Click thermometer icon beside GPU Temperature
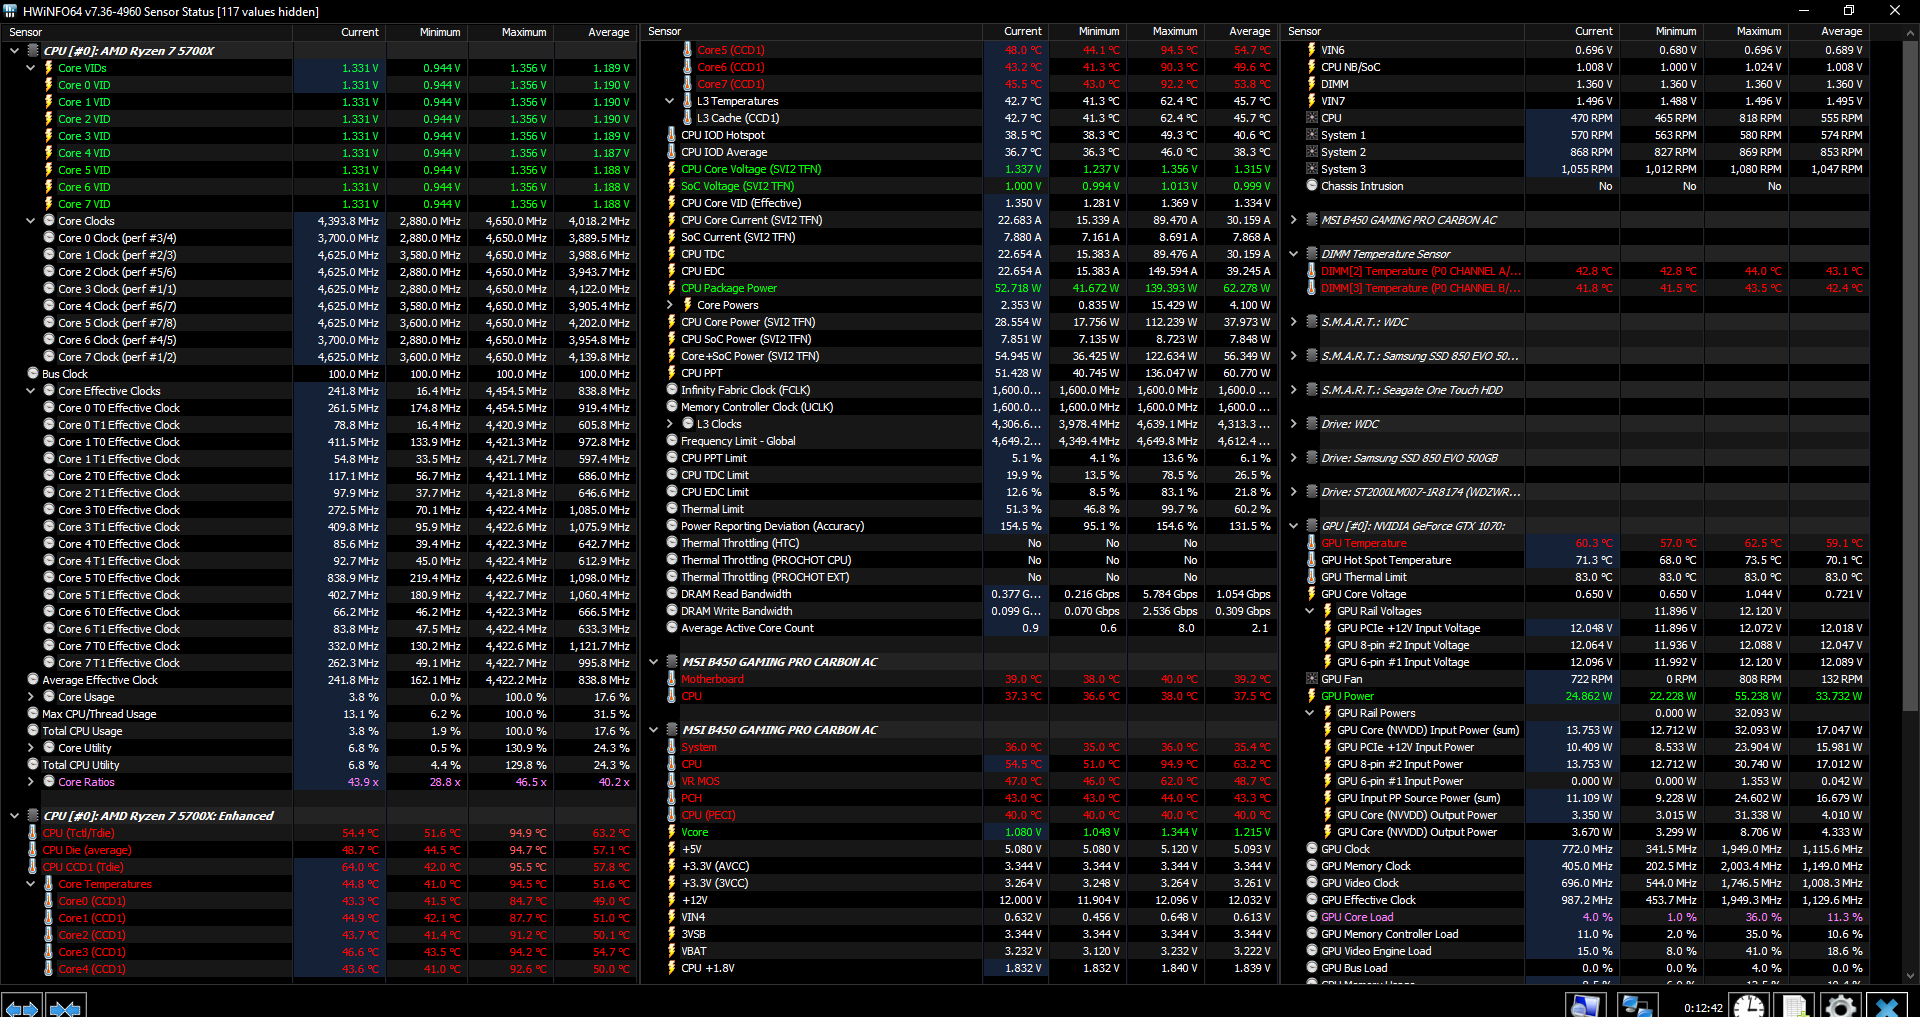1920x1017 pixels. [1312, 543]
